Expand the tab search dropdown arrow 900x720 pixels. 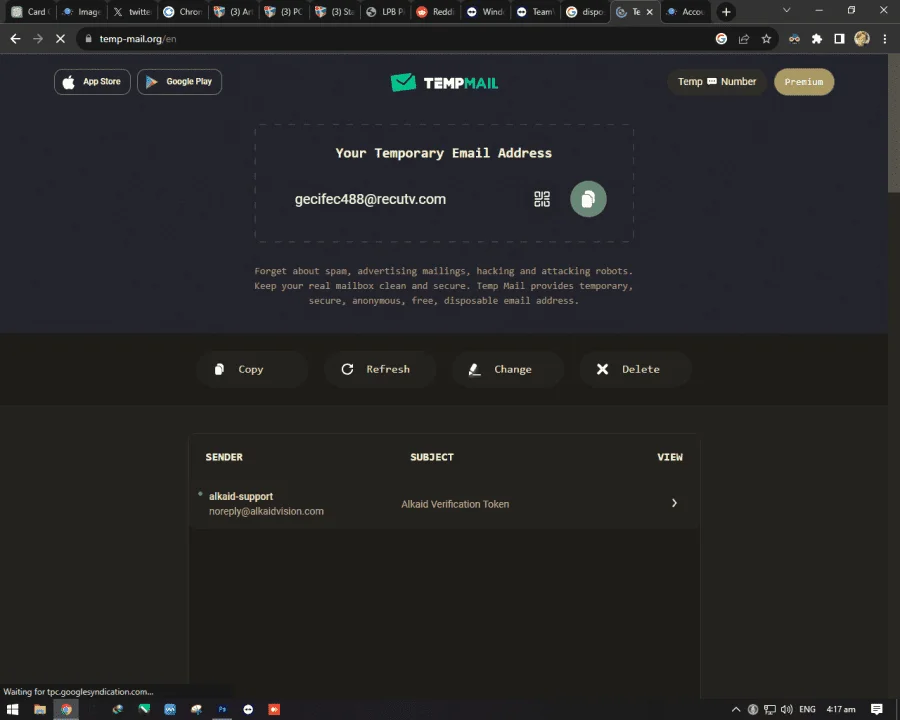tap(786, 10)
